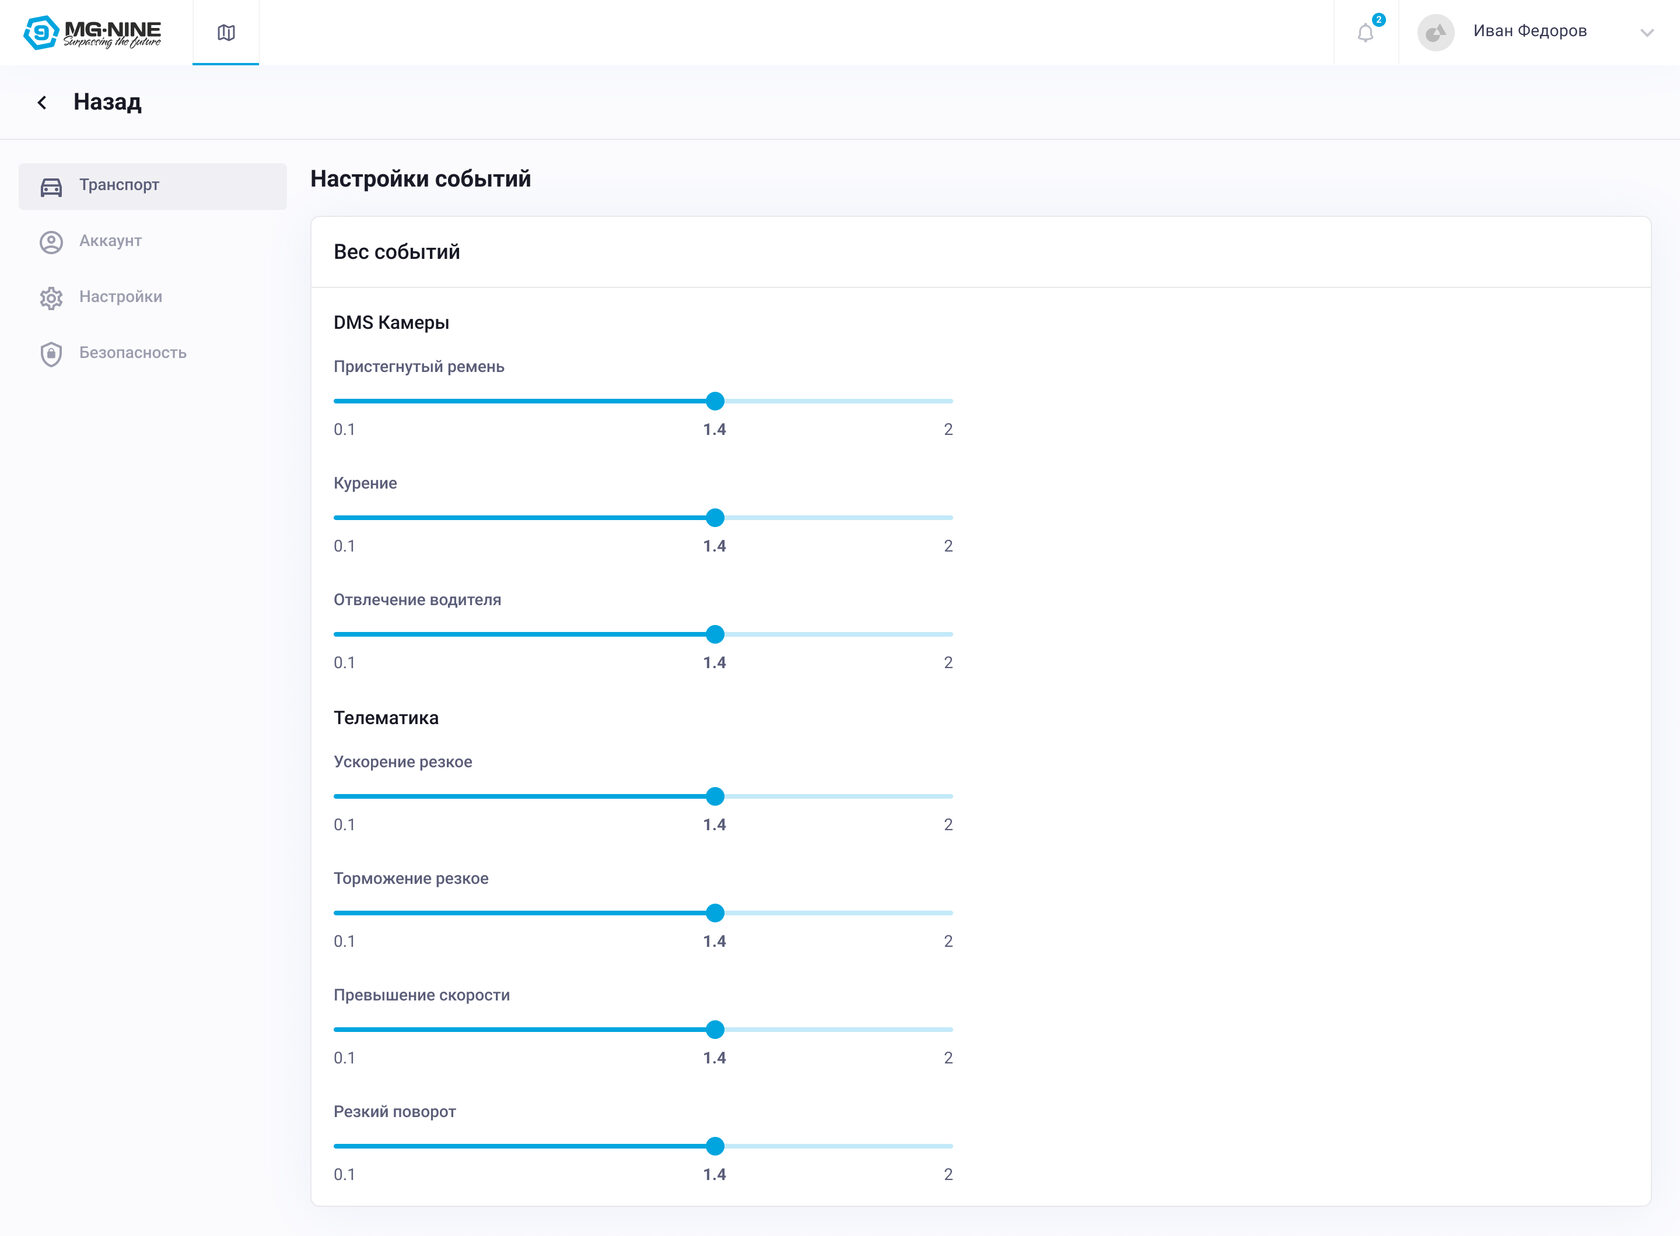Click the Безопасность shield icon
This screenshot has height=1236, width=1680.
click(x=51, y=354)
